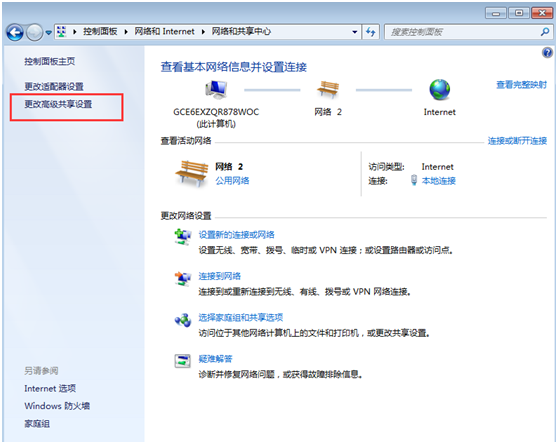Select the 网络和共享中心 breadcrumb segment
This screenshot has width=558, height=444.
[x=241, y=32]
